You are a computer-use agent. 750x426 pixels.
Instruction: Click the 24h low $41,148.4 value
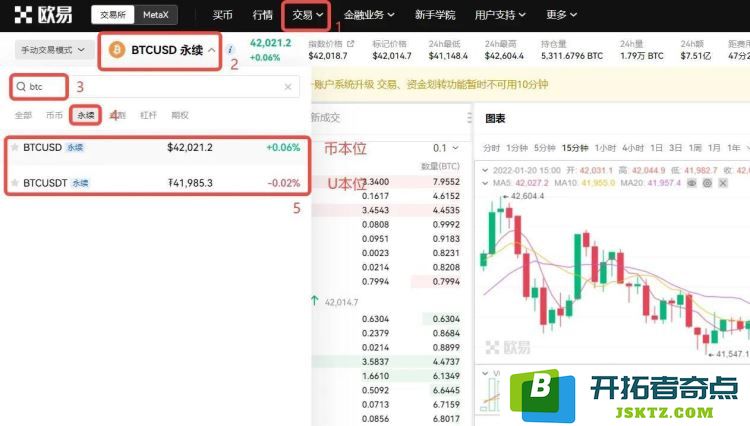[448, 56]
